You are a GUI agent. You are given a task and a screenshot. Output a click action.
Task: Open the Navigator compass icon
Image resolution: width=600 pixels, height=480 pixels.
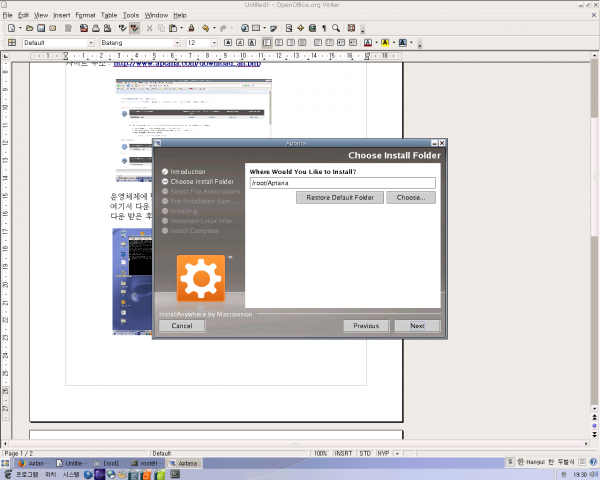(x=301, y=28)
